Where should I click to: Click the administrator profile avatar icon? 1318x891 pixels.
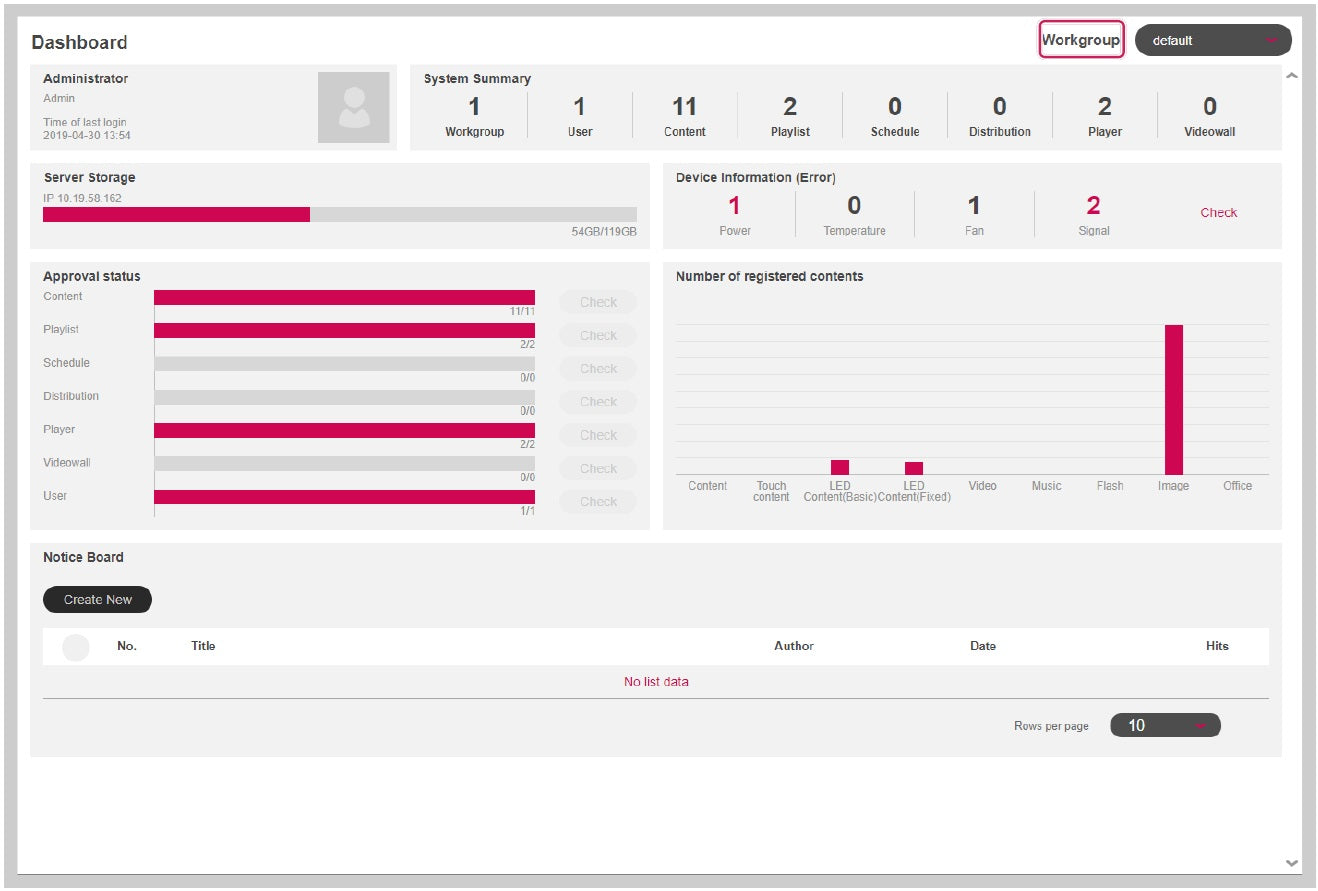coord(353,107)
